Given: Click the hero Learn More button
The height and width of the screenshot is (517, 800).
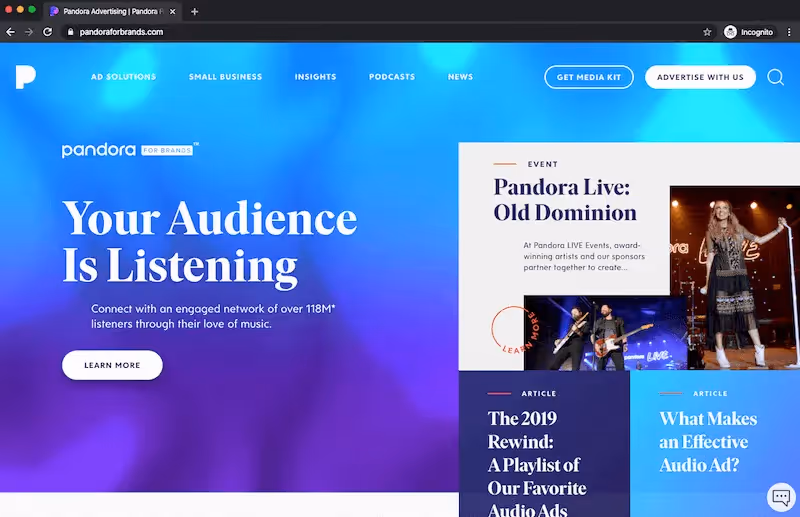Looking at the screenshot, I should pos(112,365).
